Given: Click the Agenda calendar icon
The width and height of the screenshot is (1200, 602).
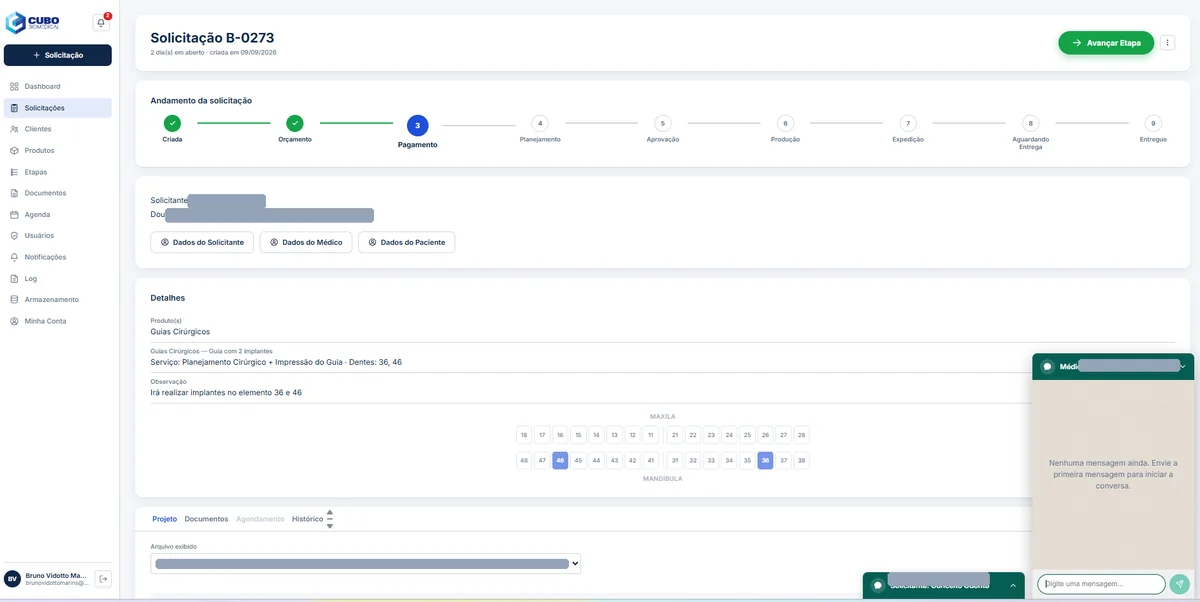Looking at the screenshot, I should [14, 215].
